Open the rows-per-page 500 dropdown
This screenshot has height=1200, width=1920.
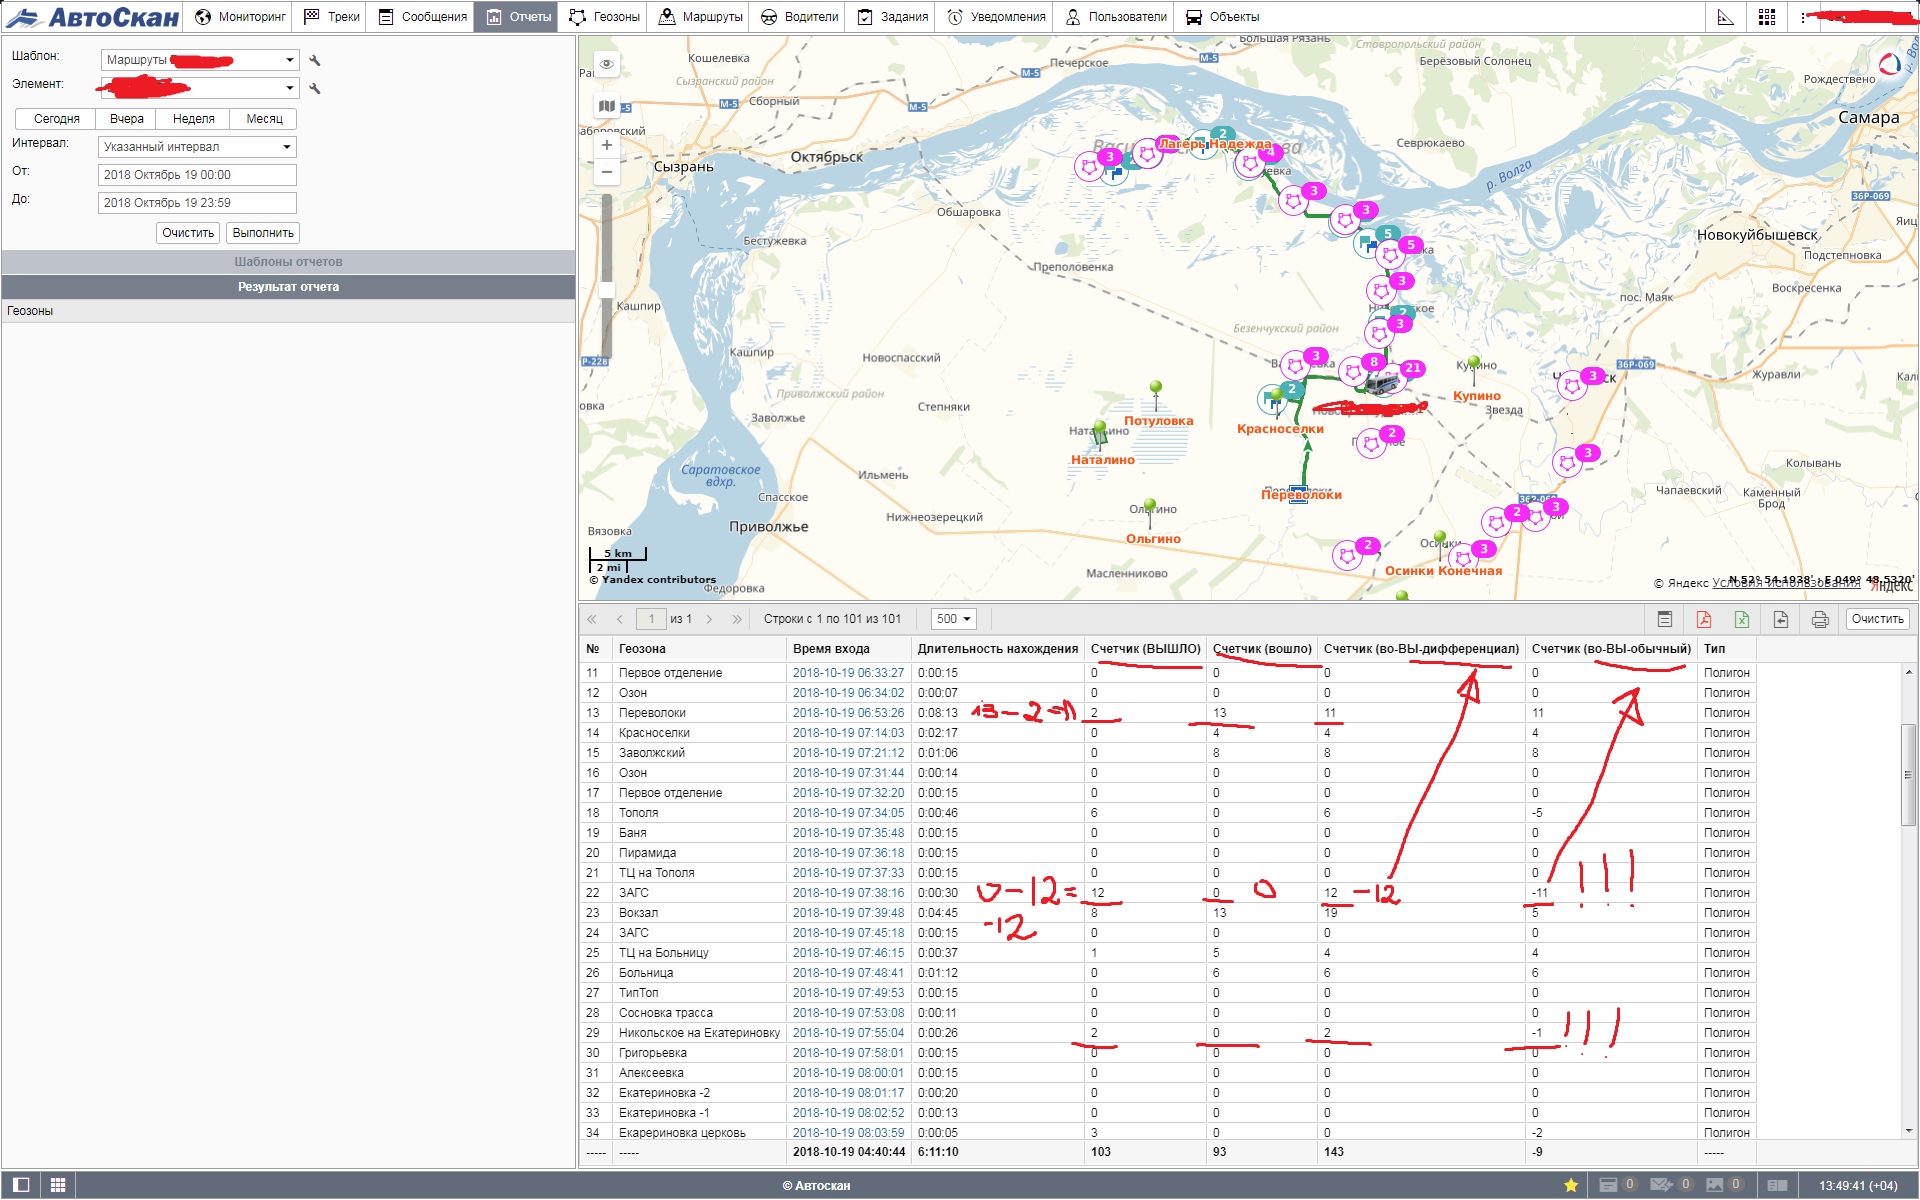tap(953, 619)
